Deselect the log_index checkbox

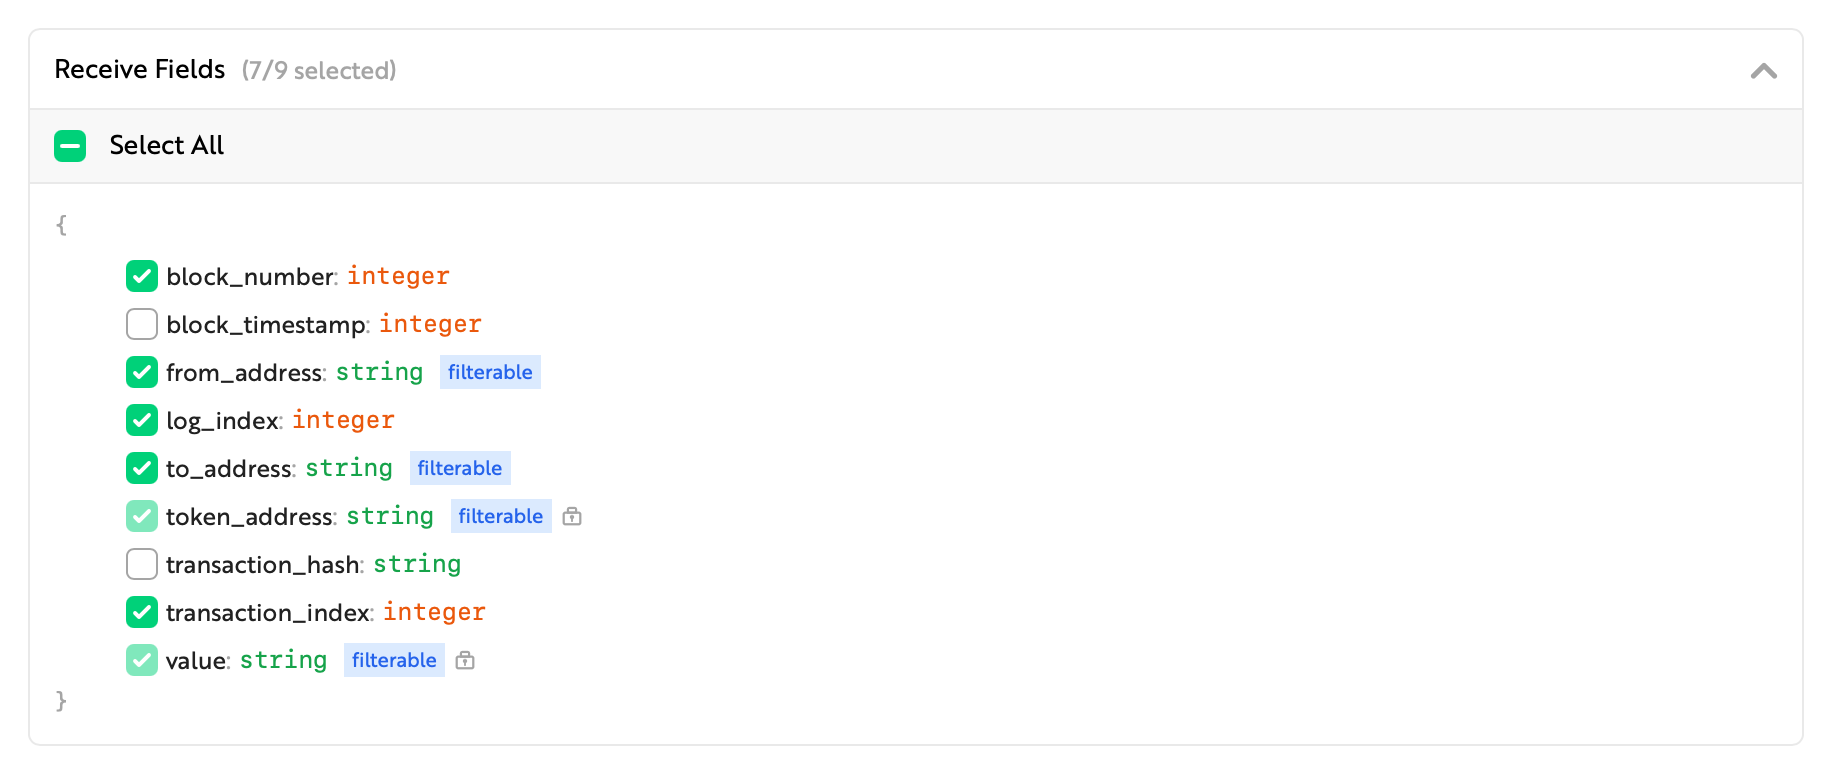142,420
